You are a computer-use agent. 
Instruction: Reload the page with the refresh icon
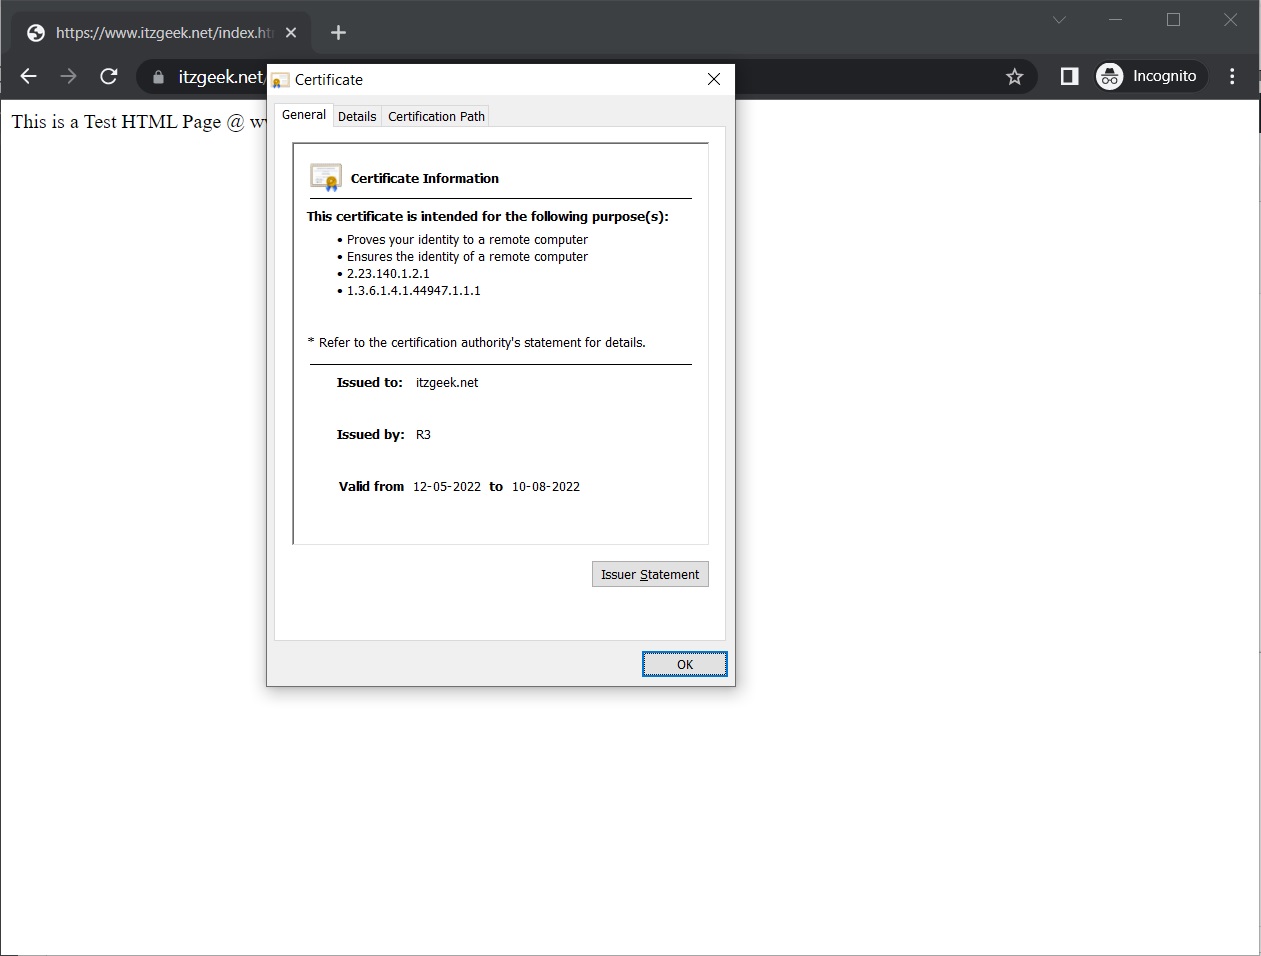point(109,76)
